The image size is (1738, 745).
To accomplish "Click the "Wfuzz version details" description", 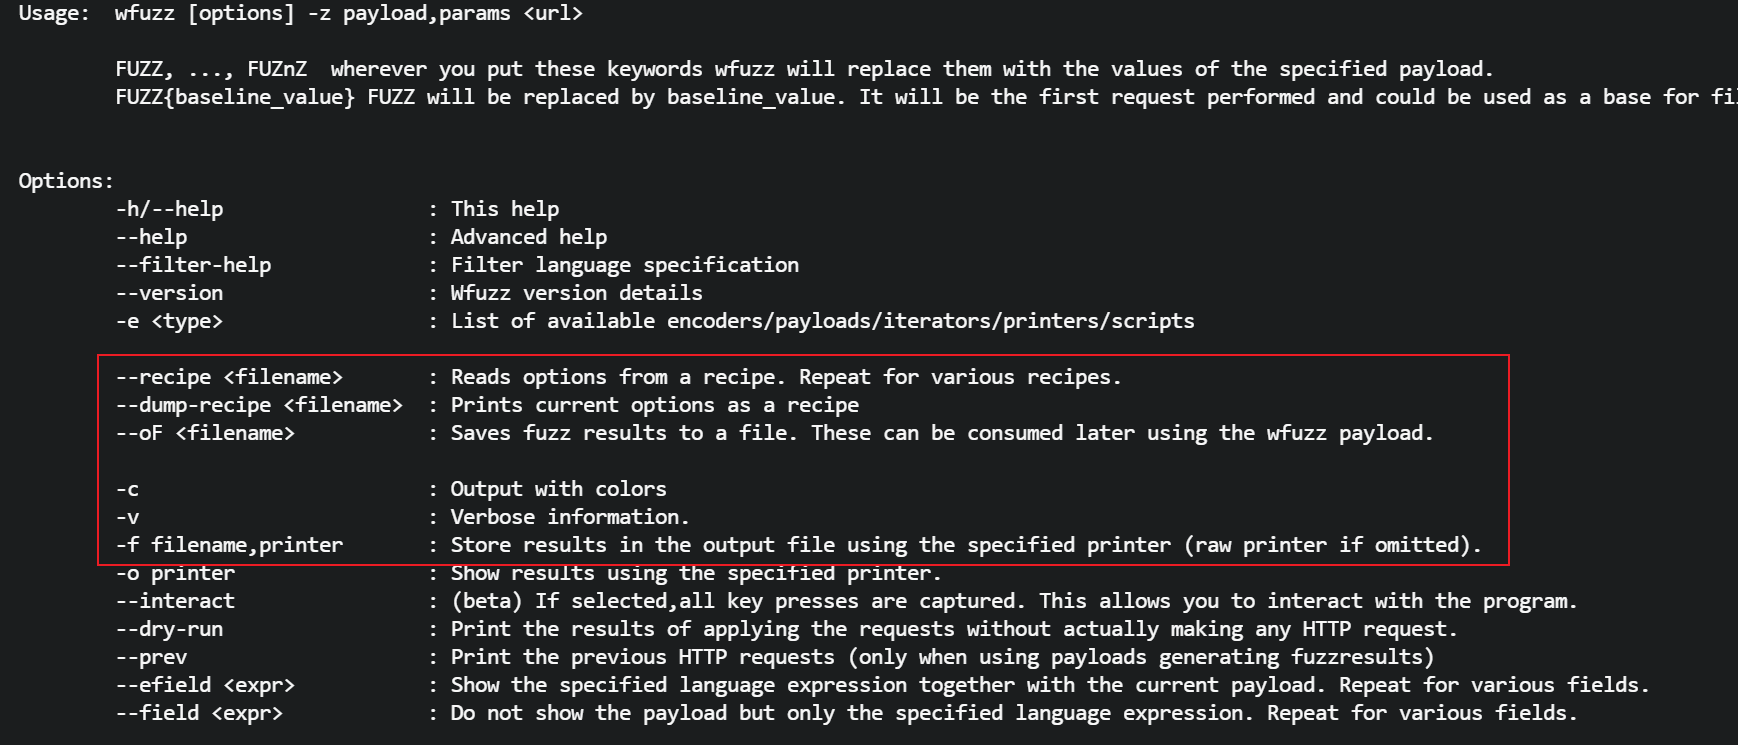I will click(576, 293).
